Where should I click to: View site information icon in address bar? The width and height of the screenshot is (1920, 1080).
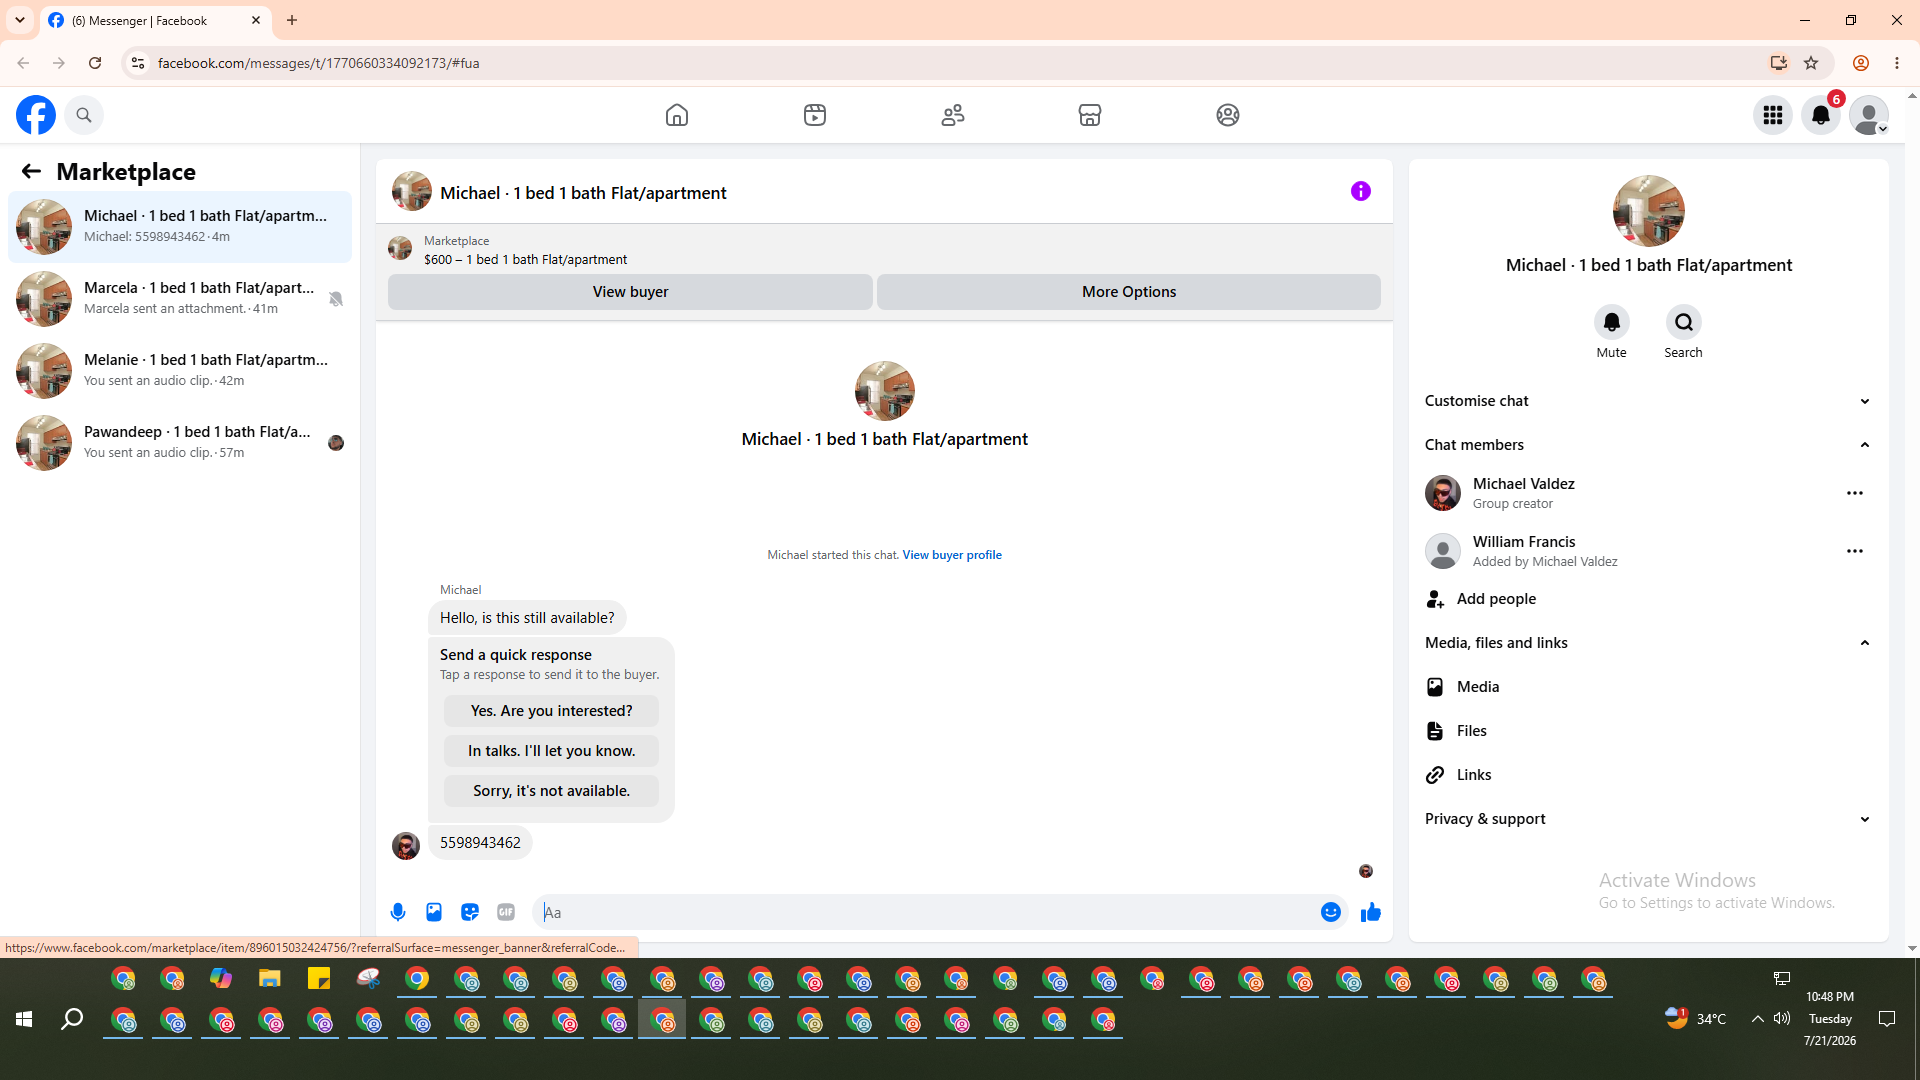point(138,63)
